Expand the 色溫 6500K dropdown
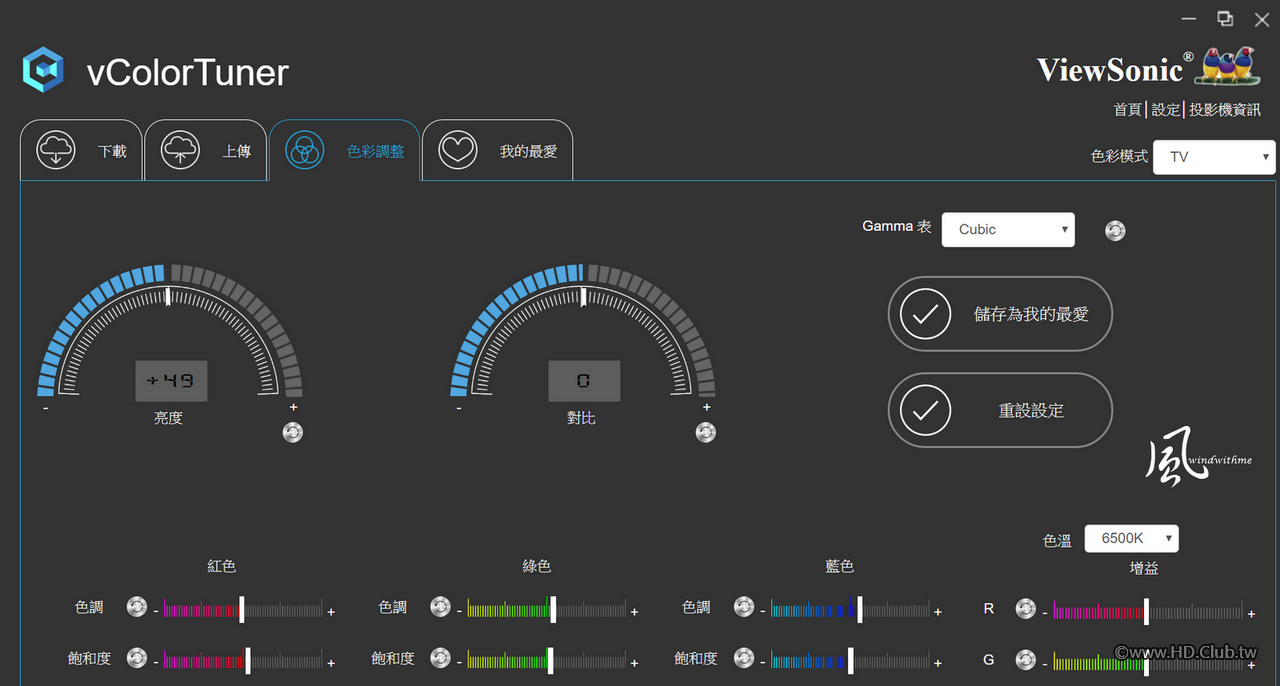 1132,538
